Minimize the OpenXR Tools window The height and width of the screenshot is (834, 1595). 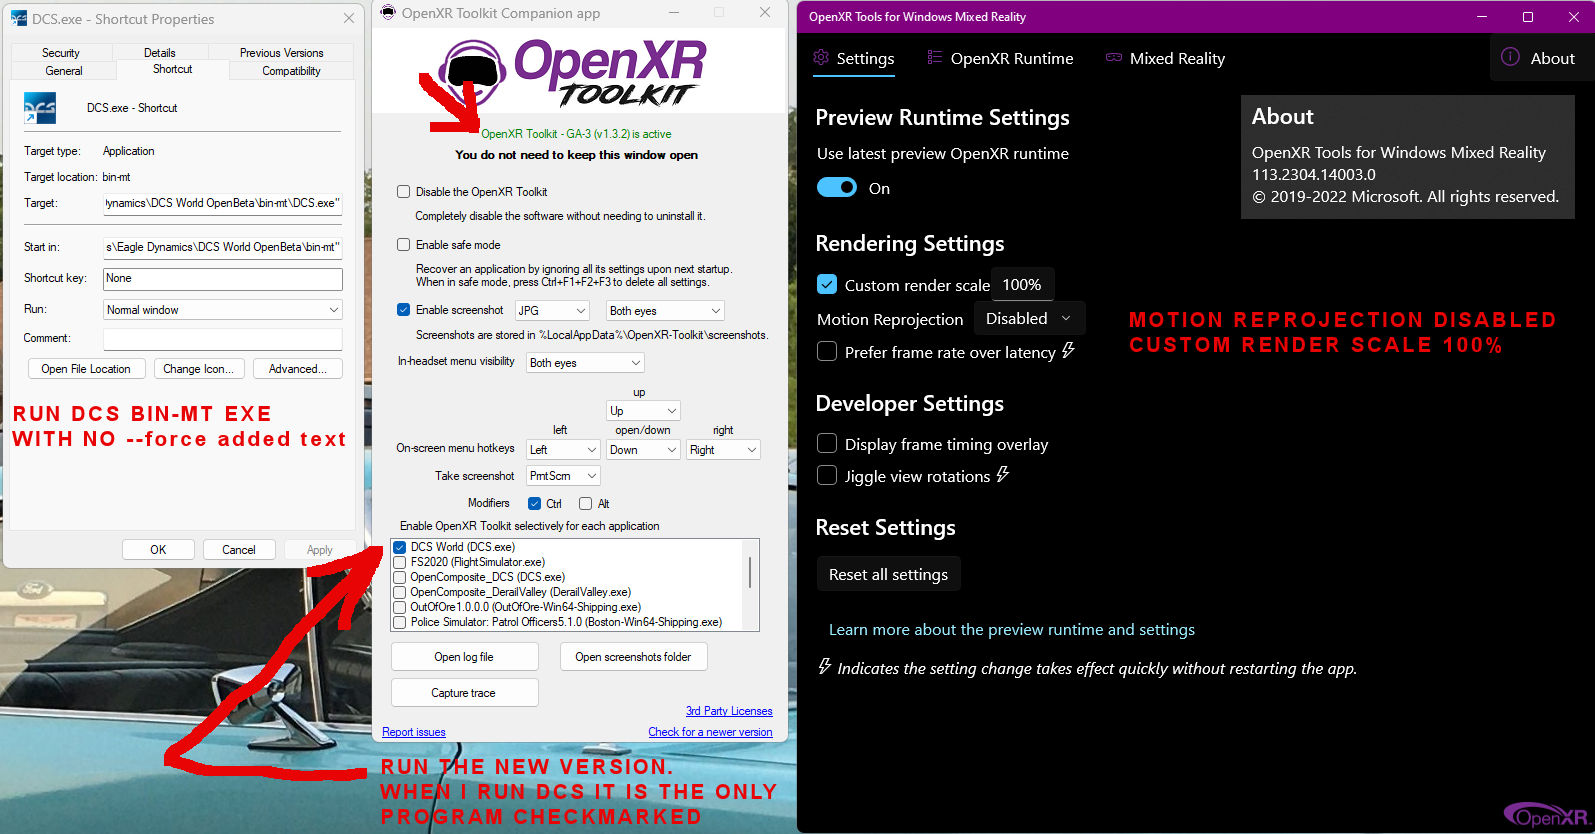(x=1482, y=17)
